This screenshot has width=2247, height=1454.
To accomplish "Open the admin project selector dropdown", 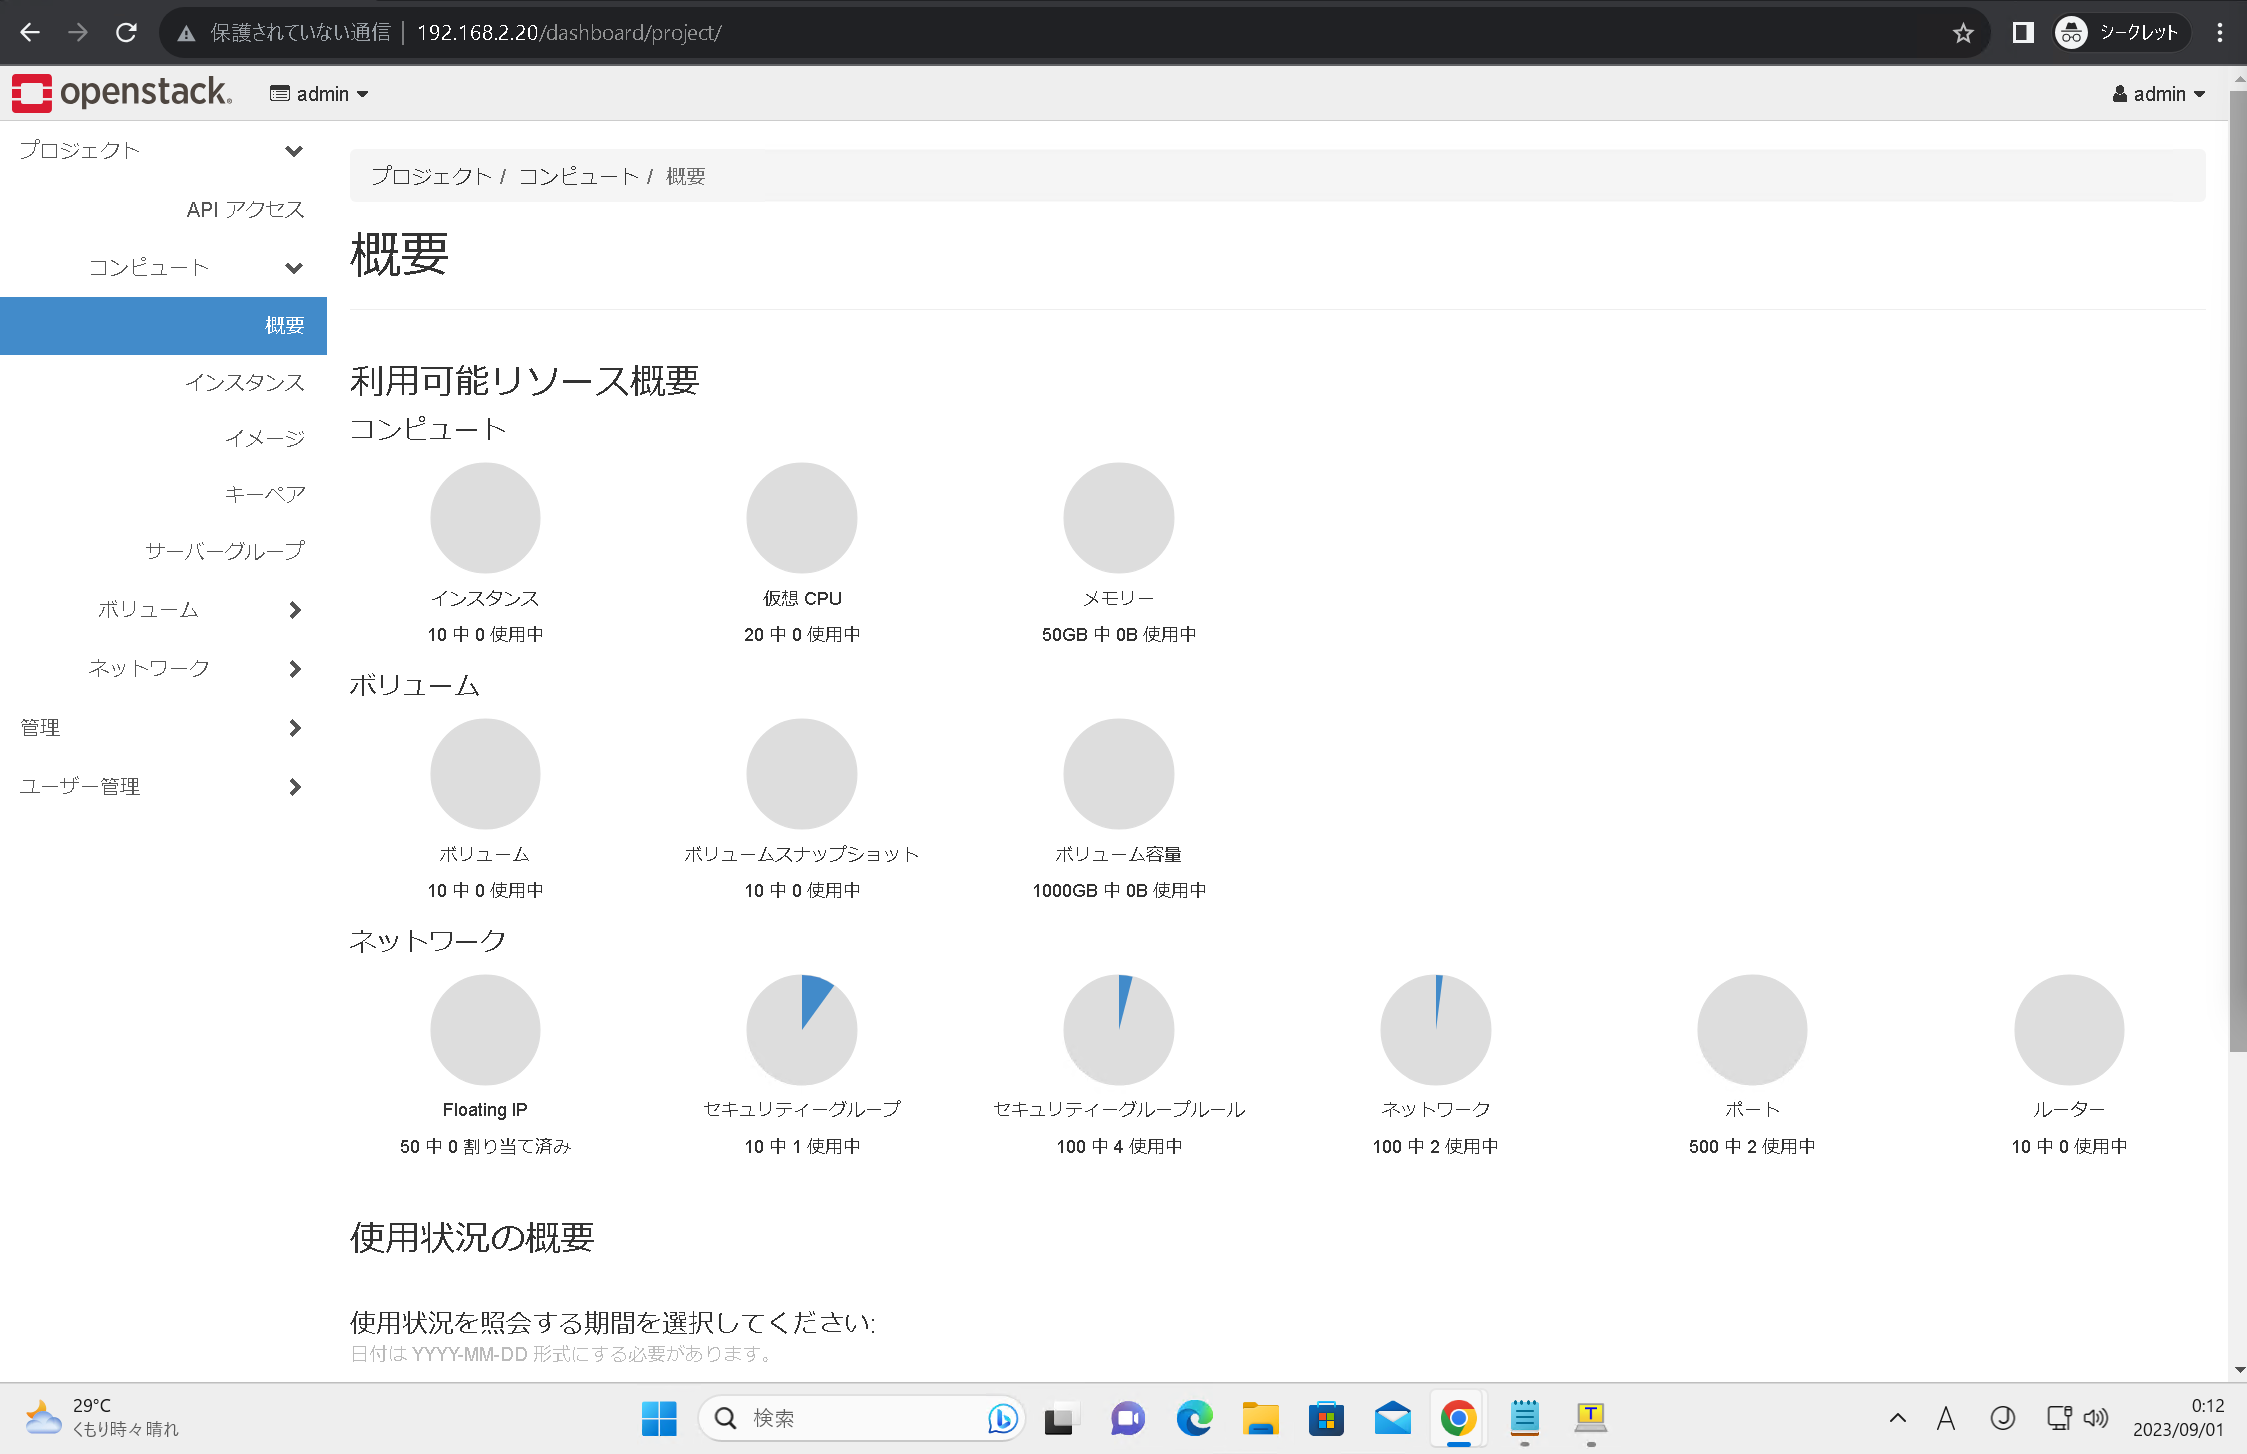I will pyautogui.click(x=319, y=94).
